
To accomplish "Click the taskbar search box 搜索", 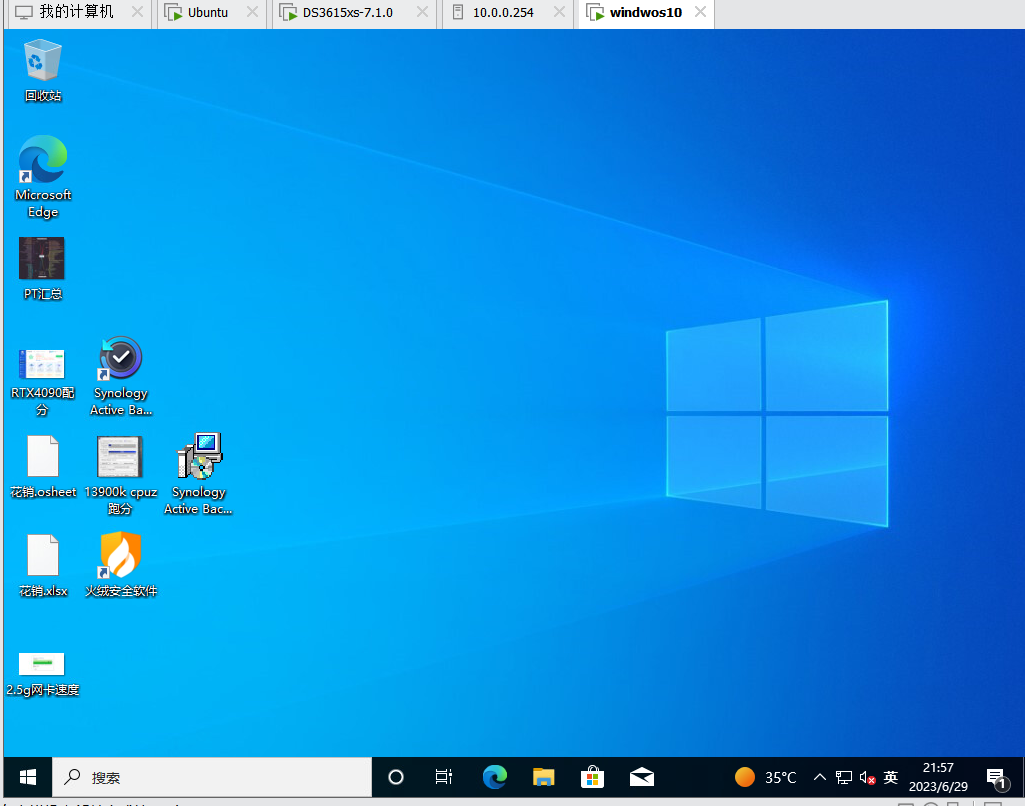I will [x=212, y=777].
